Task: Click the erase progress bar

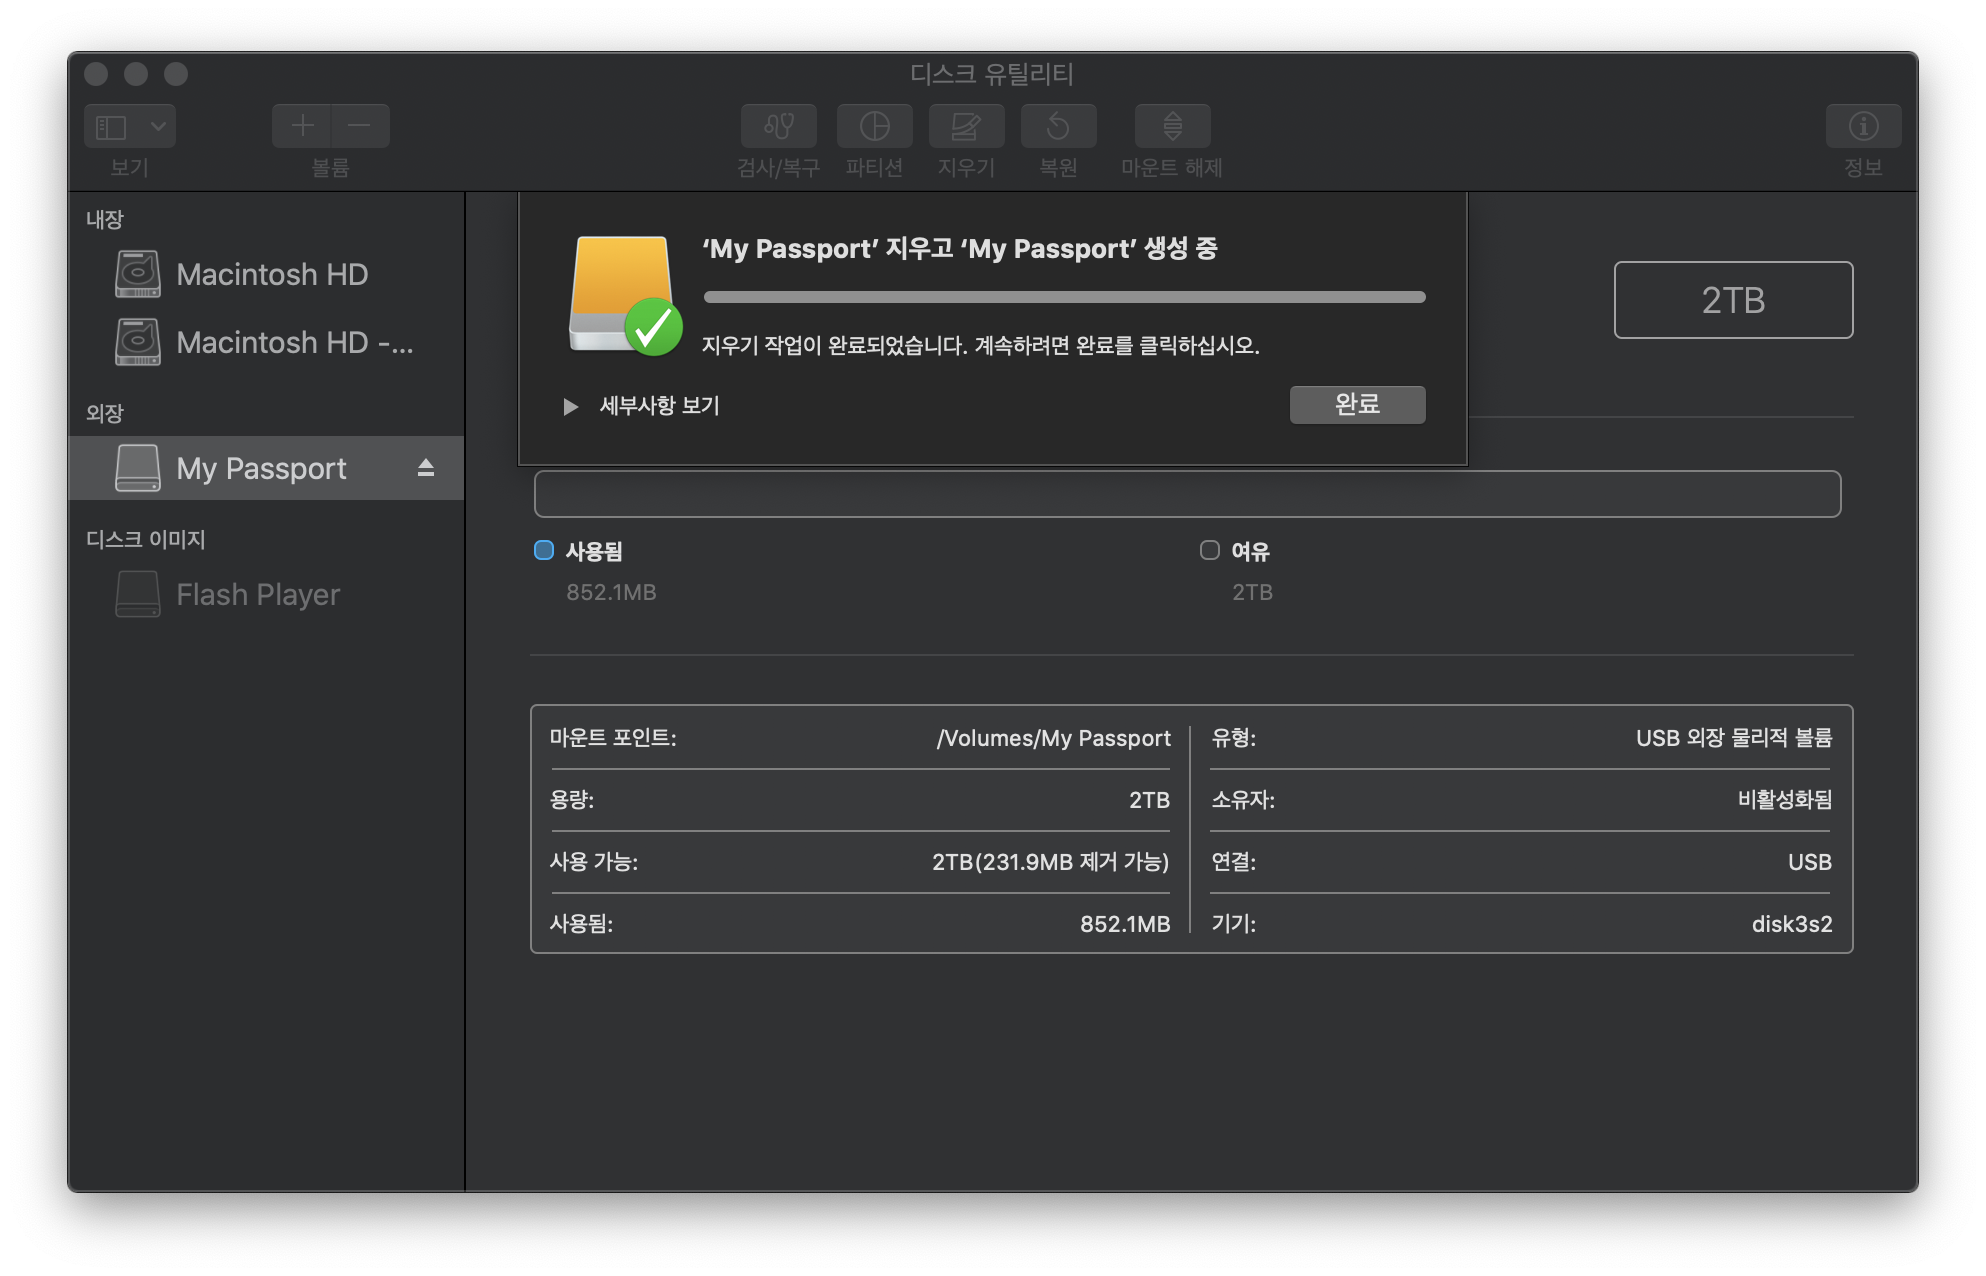Action: [x=1064, y=297]
